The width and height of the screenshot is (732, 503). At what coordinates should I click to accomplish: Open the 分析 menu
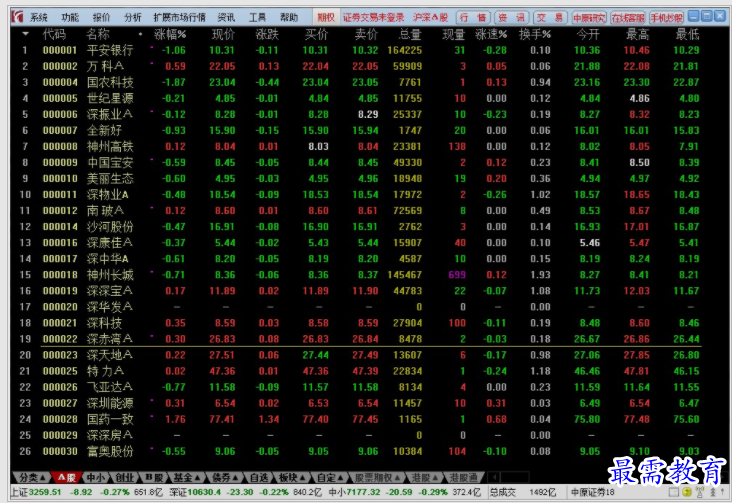pyautogui.click(x=133, y=18)
